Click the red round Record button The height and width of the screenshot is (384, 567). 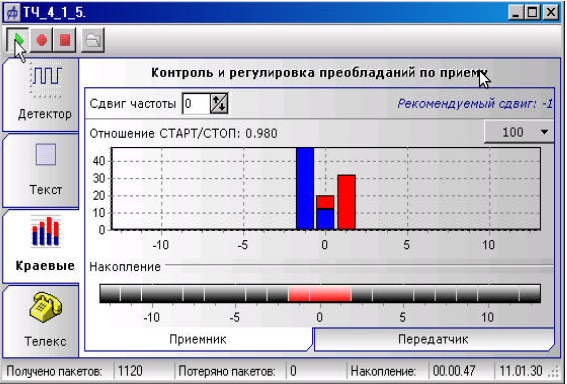[42, 40]
